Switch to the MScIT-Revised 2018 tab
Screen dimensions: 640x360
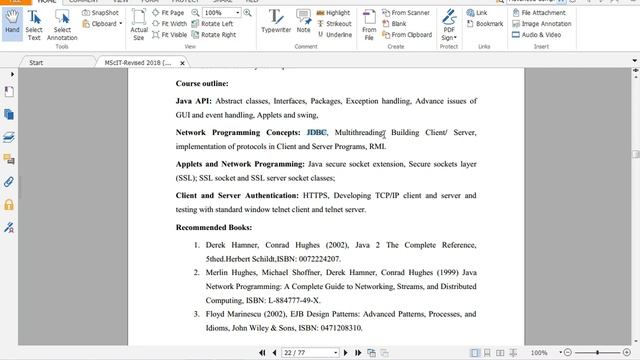tap(138, 62)
